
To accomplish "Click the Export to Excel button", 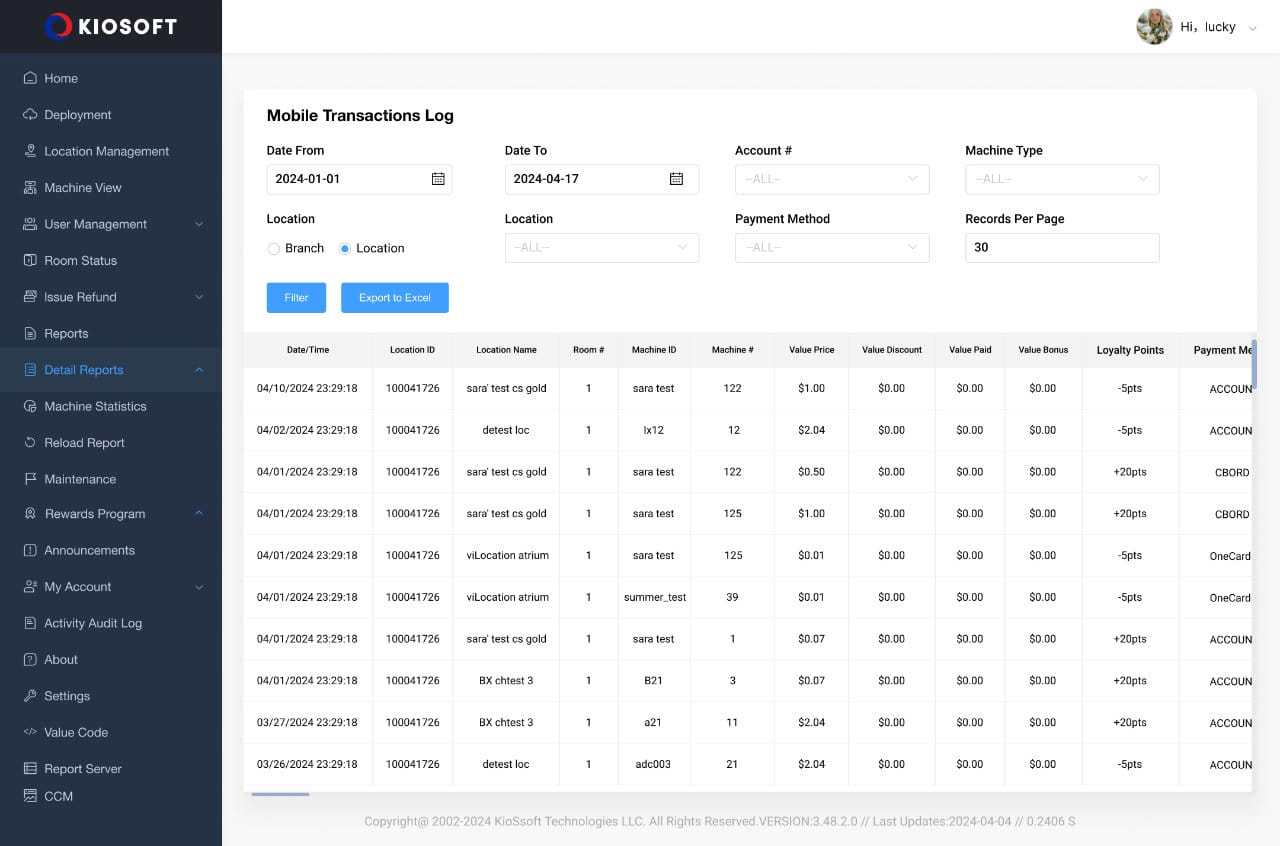I will [394, 298].
